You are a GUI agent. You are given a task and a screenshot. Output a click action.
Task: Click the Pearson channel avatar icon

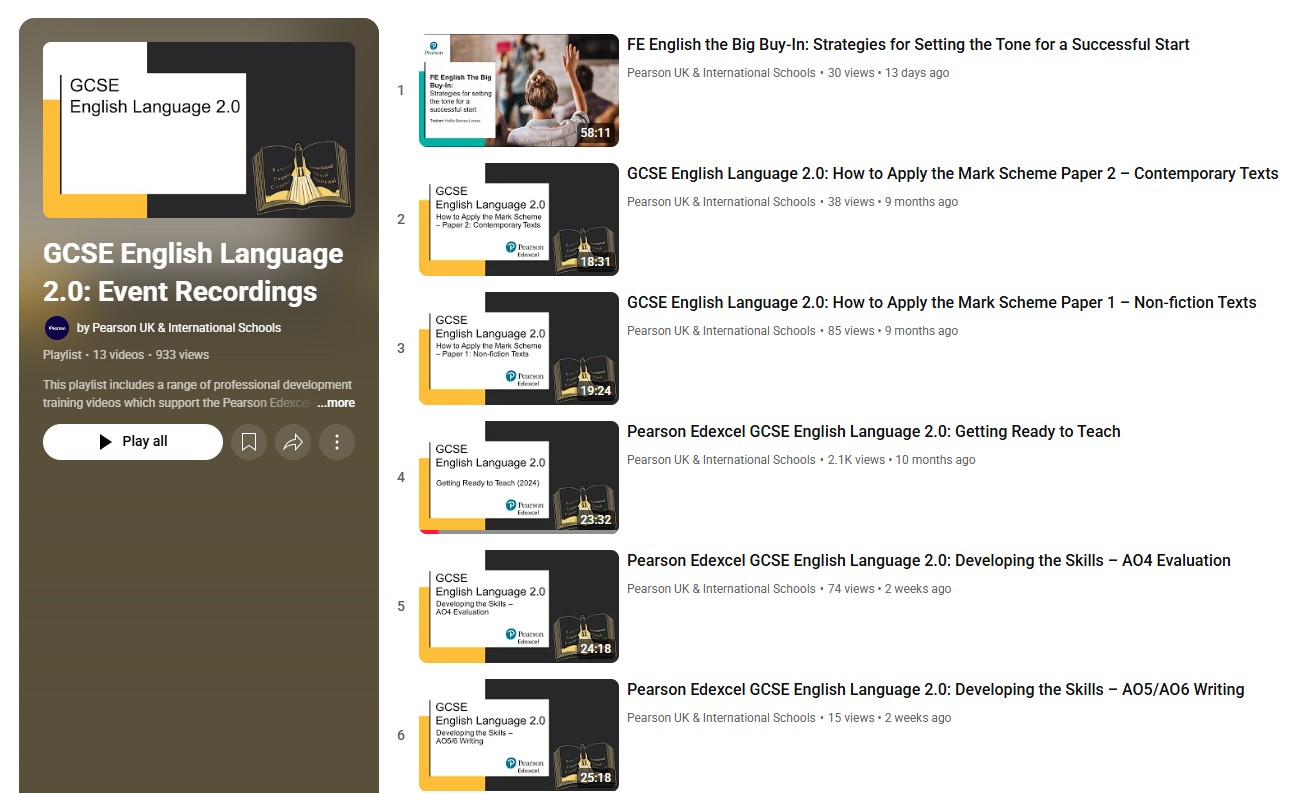(57, 328)
